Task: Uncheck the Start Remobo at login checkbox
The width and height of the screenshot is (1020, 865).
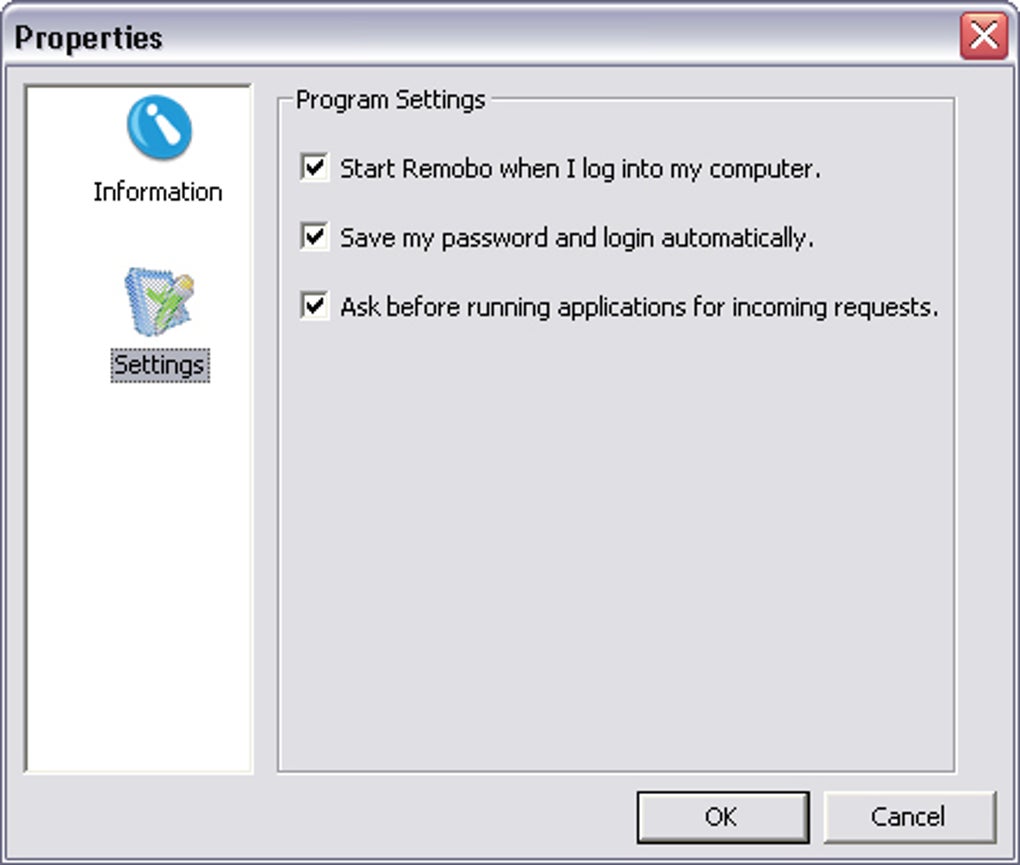Action: [315, 167]
